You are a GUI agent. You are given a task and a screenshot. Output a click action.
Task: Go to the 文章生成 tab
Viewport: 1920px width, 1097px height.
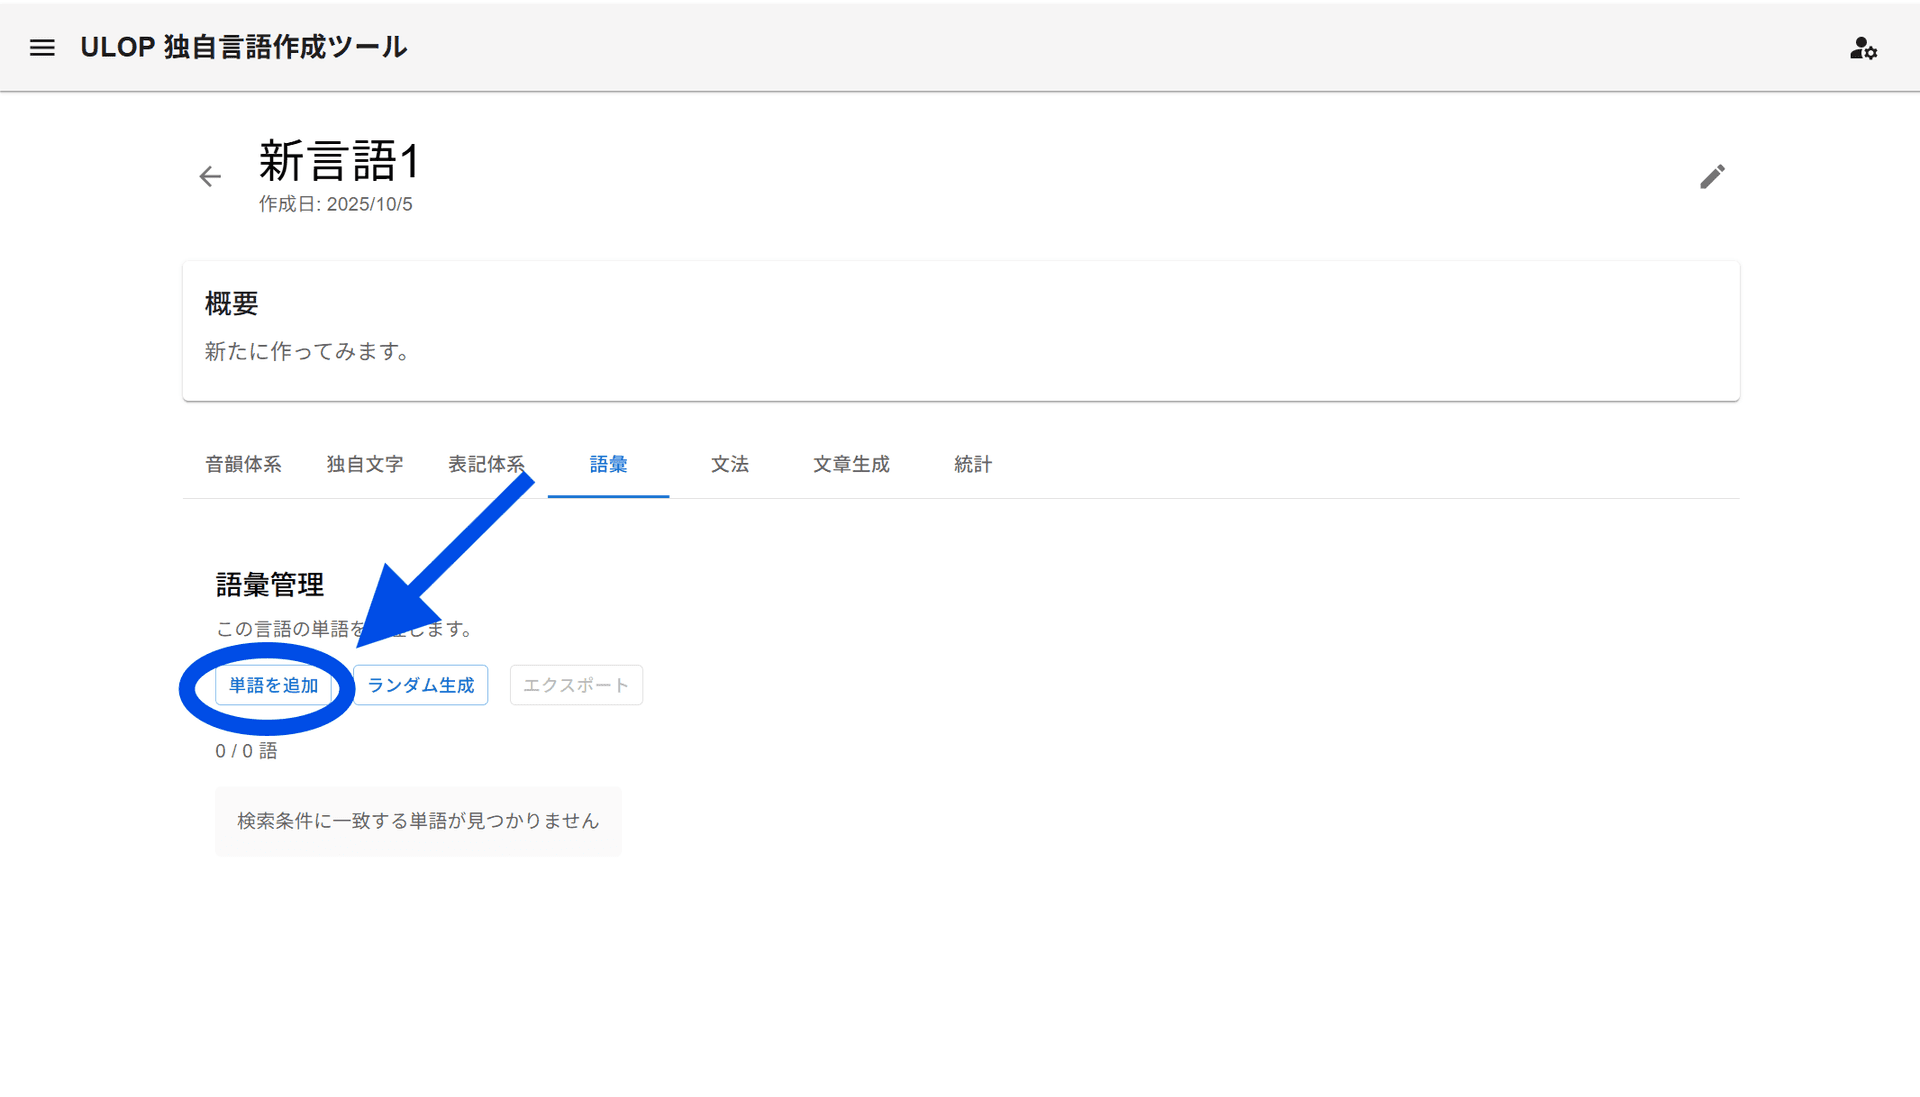pyautogui.click(x=851, y=464)
